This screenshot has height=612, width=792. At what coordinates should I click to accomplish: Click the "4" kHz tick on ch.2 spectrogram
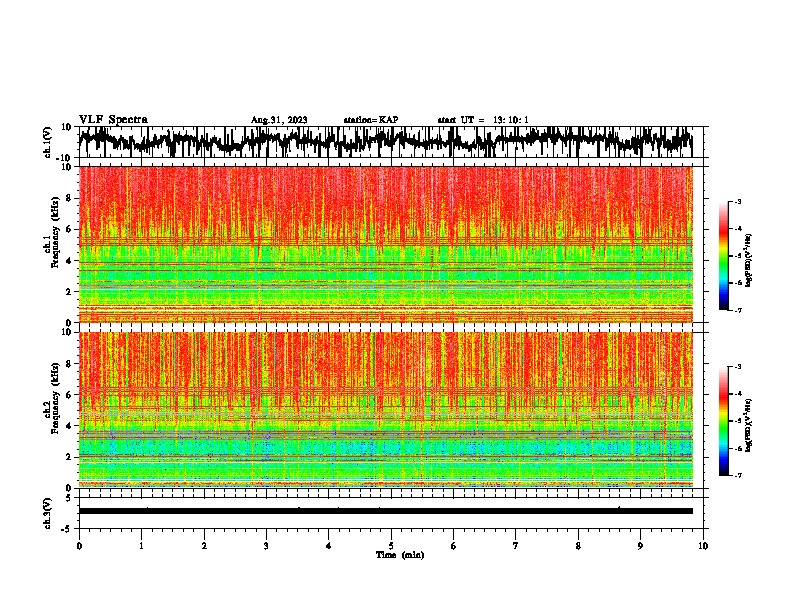point(70,426)
